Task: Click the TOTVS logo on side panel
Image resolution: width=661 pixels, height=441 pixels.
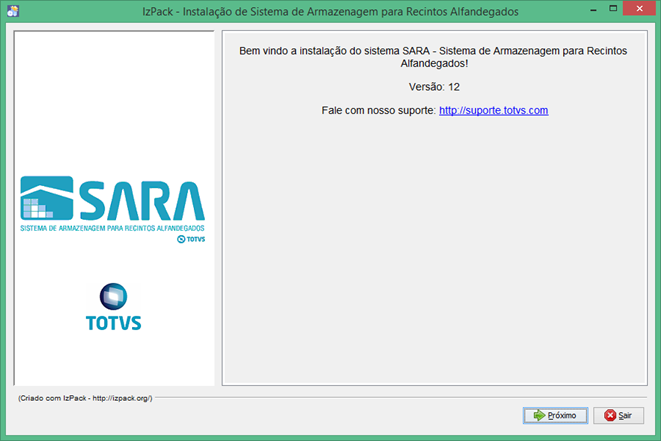Action: point(113,307)
